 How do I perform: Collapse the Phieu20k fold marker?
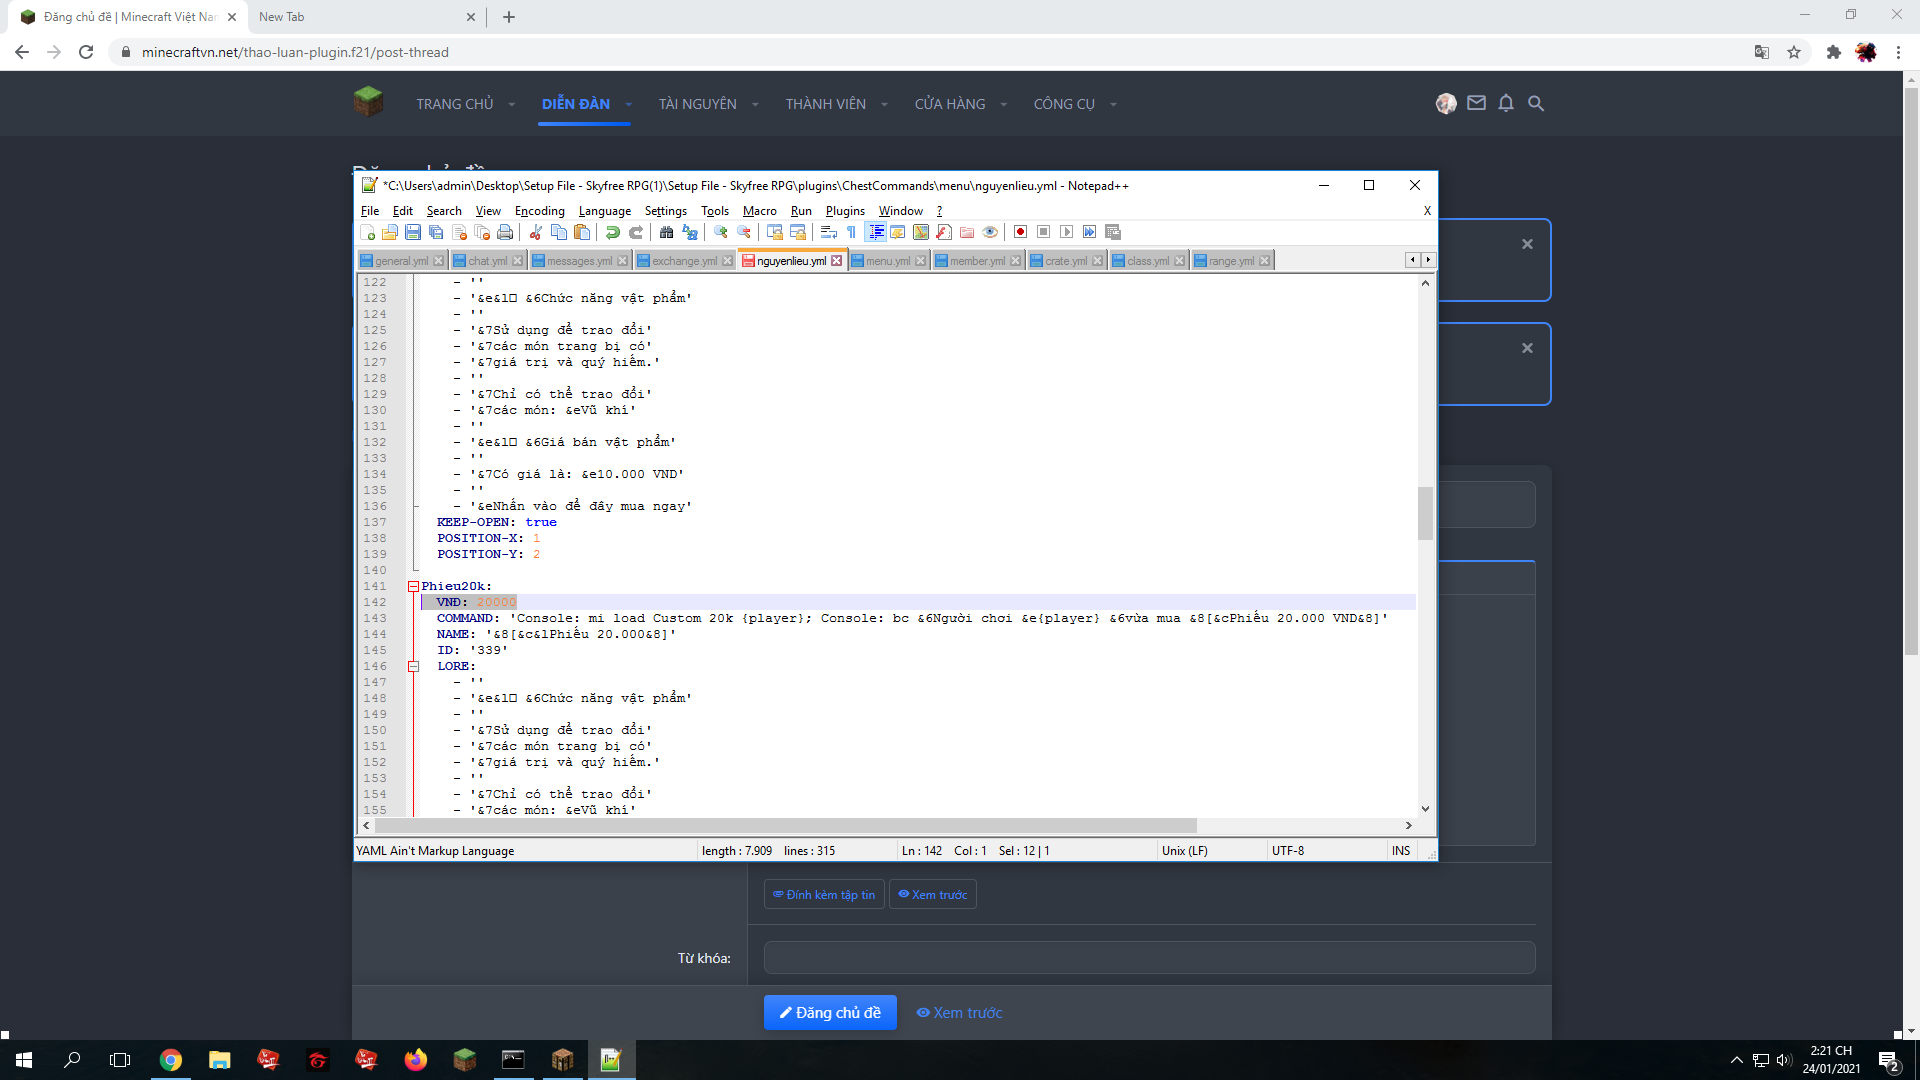click(x=413, y=587)
